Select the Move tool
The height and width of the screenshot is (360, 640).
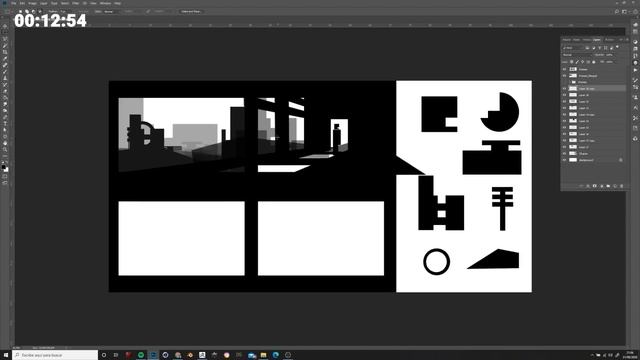coord(5,26)
